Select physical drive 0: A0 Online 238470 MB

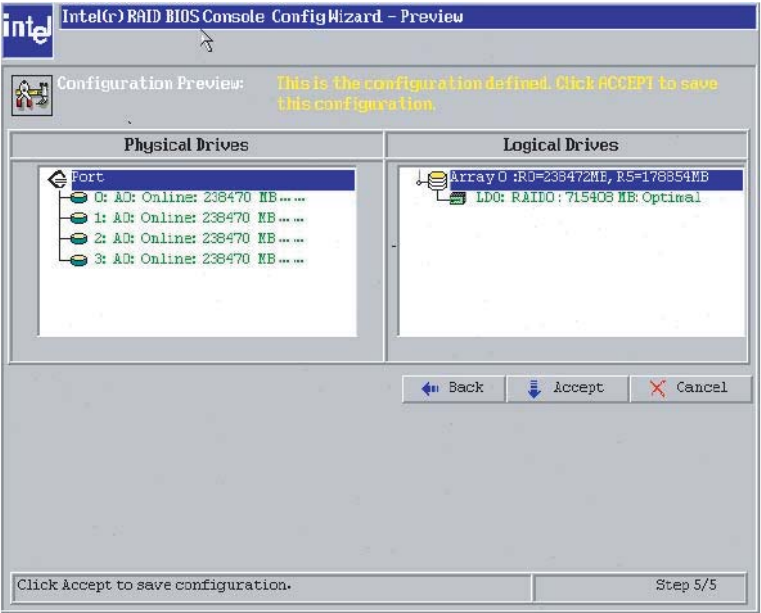click(x=199, y=198)
